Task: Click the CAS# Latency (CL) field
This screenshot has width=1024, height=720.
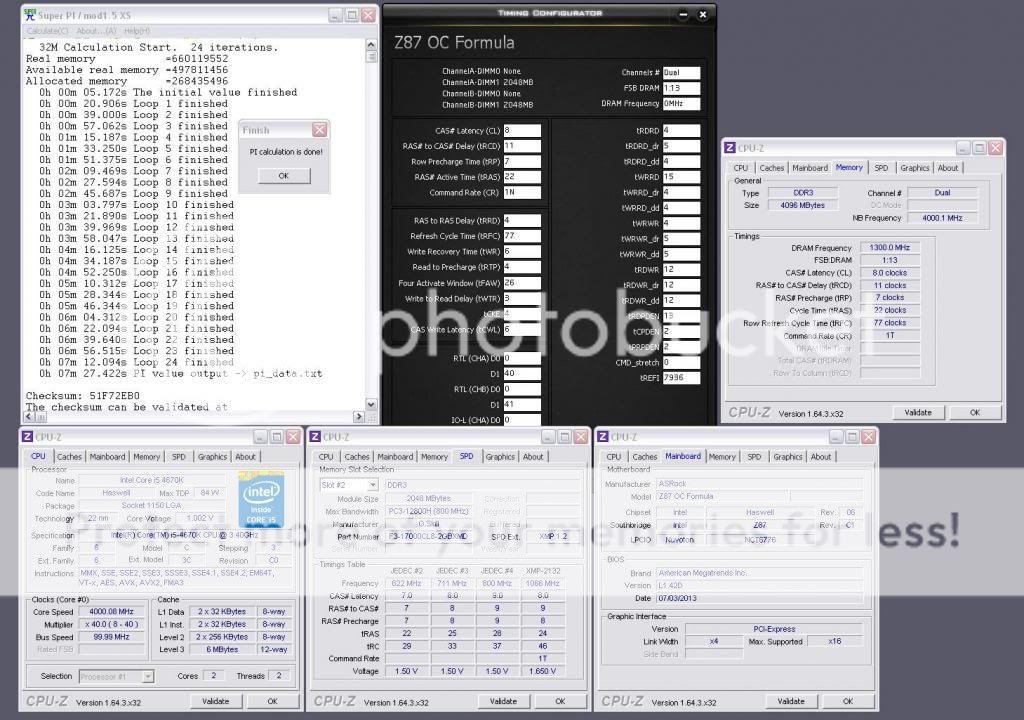Action: pyautogui.click(x=521, y=130)
